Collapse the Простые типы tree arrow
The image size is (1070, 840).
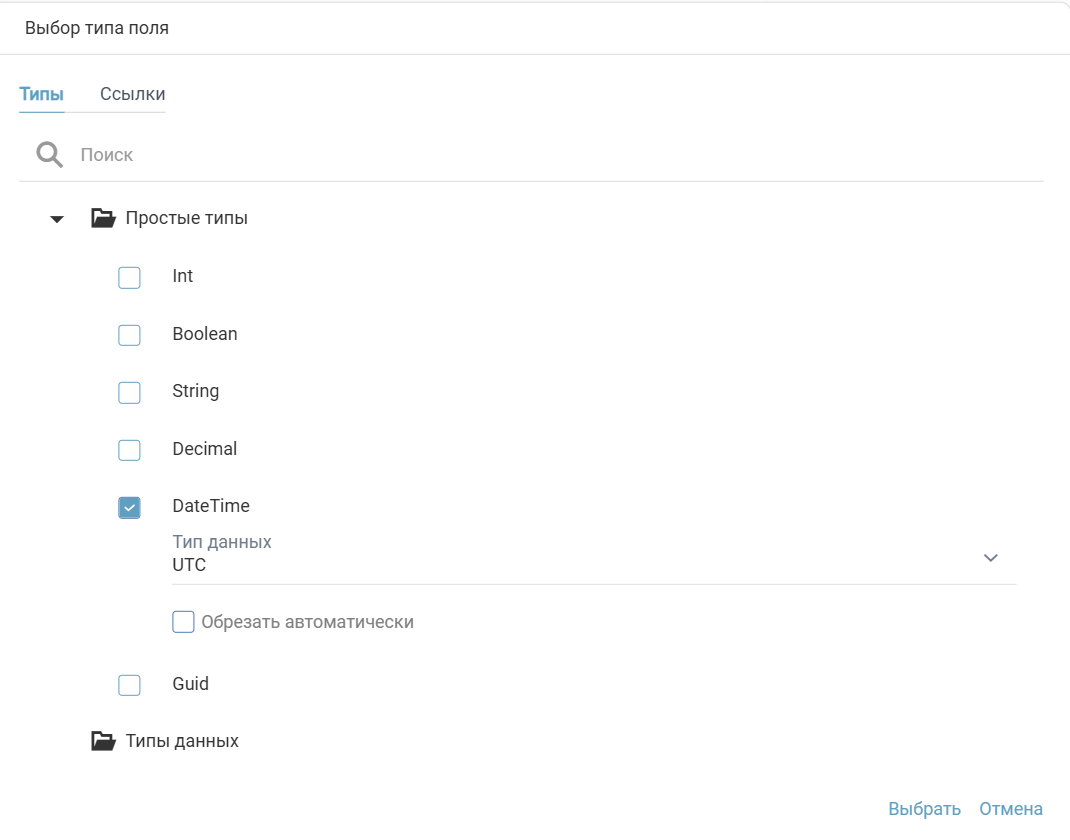[57, 219]
